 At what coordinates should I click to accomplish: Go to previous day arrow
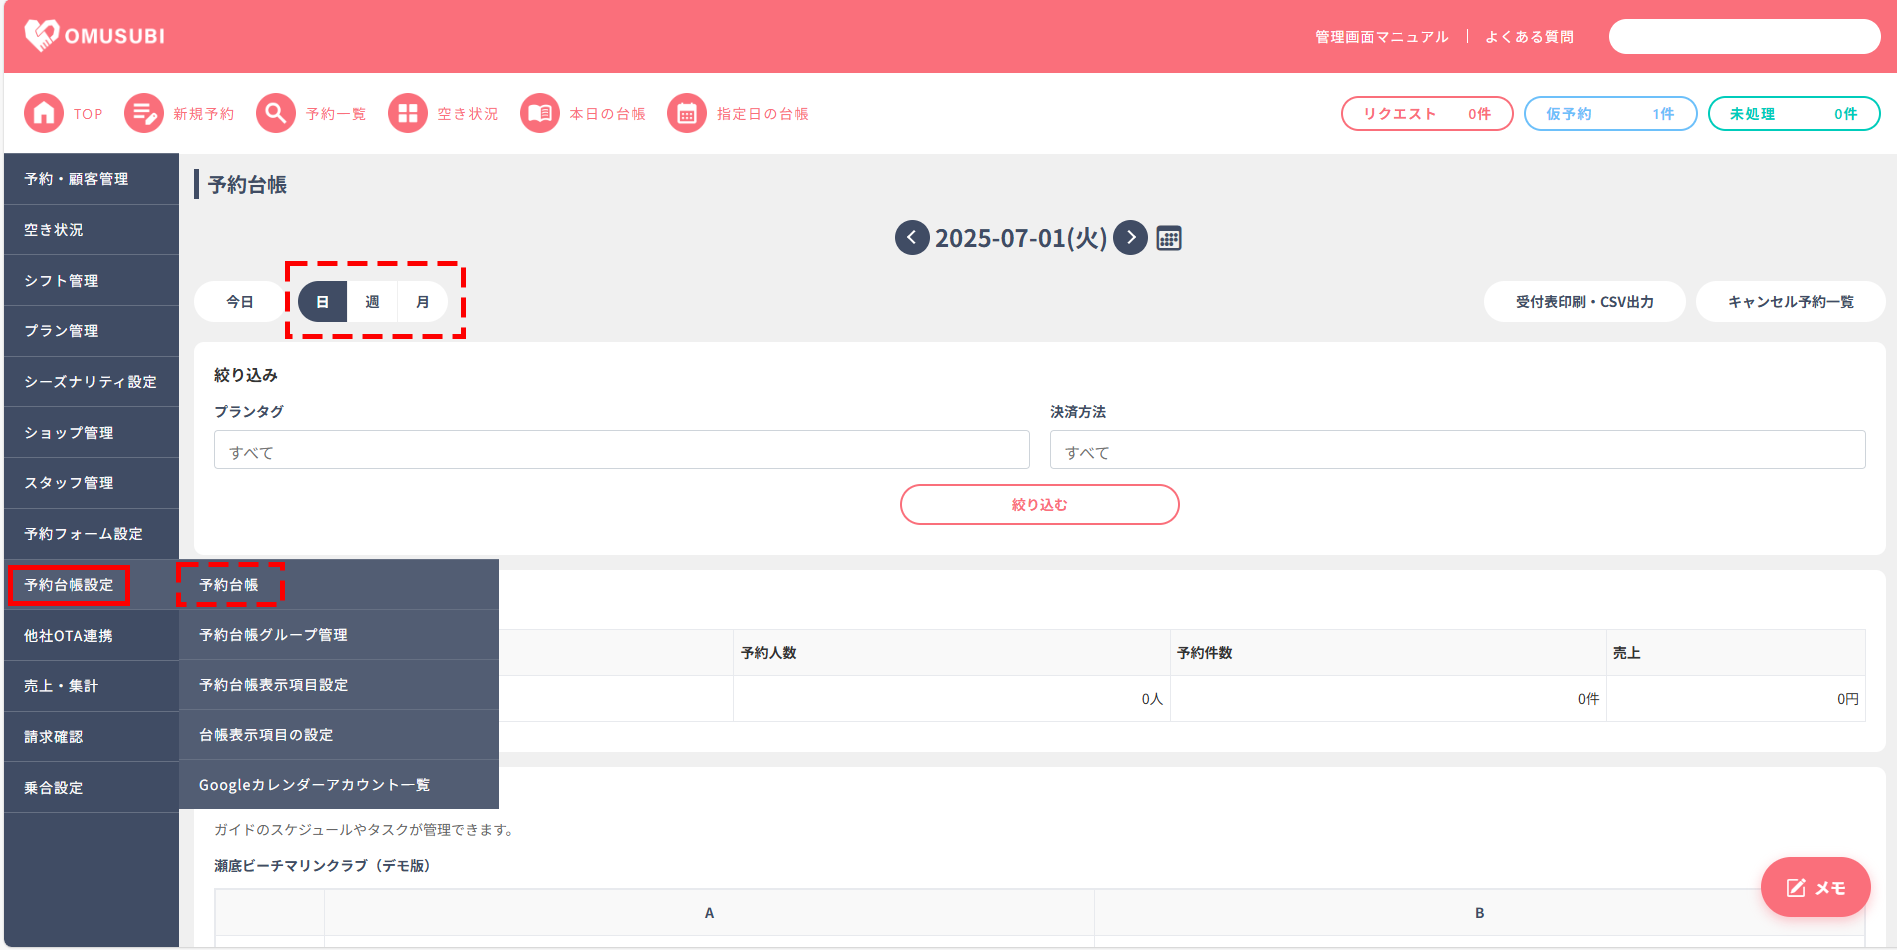point(911,238)
